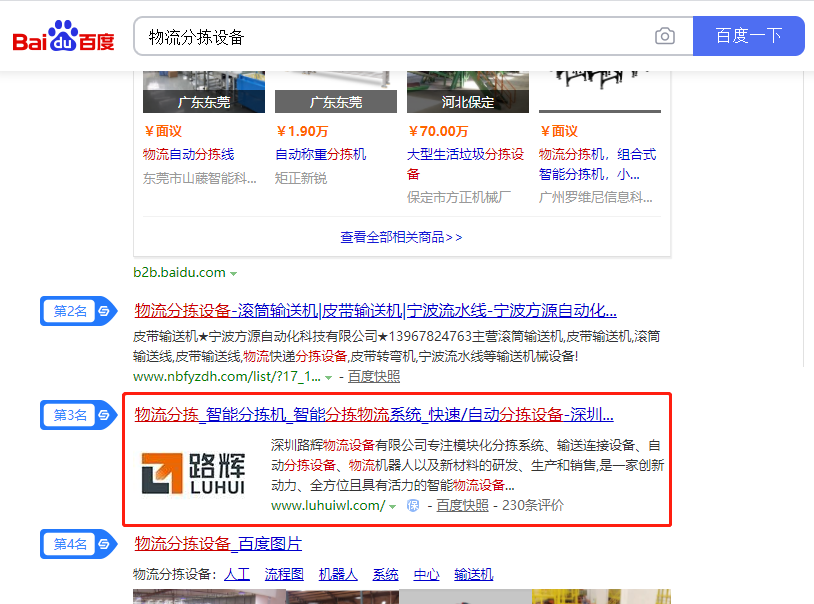Open 大型生活垃圾分拣设备 product link
Screen dimensions: 814x604
click(466, 164)
